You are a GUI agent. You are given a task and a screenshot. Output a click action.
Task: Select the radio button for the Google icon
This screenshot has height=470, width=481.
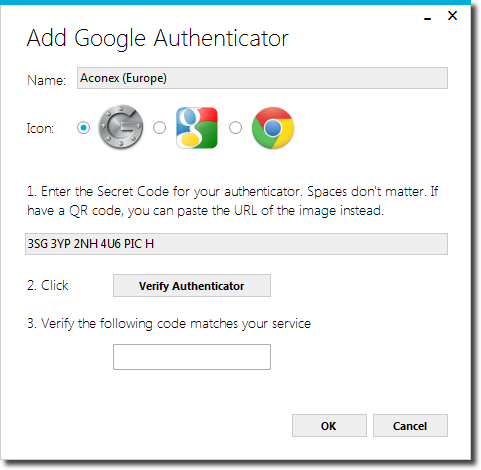[x=159, y=128]
